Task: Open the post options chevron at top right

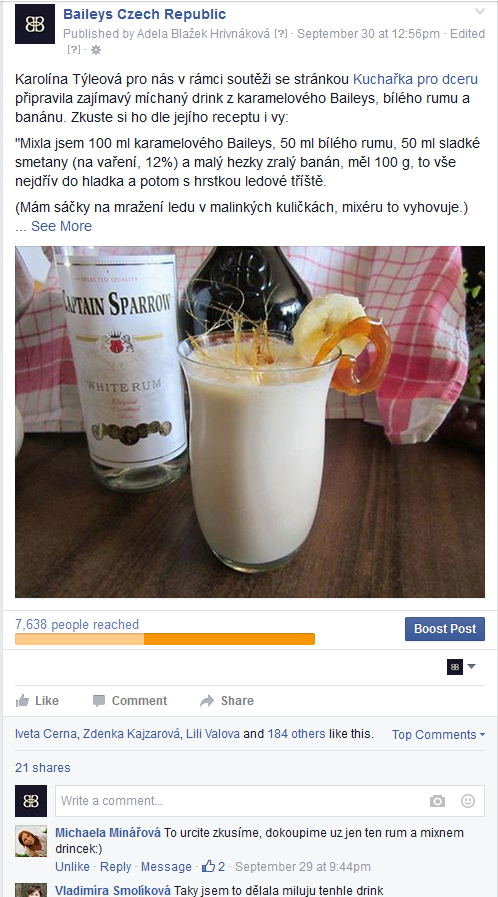Action: click(480, 11)
